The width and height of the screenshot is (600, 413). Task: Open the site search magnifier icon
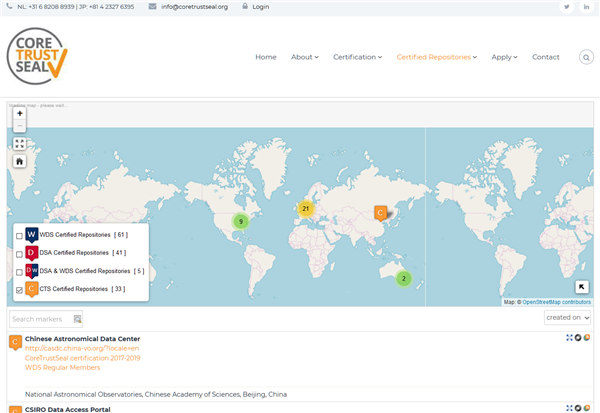coord(586,57)
